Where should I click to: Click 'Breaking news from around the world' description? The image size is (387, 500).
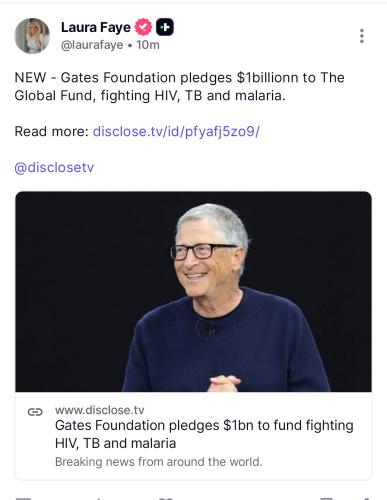pos(159,462)
